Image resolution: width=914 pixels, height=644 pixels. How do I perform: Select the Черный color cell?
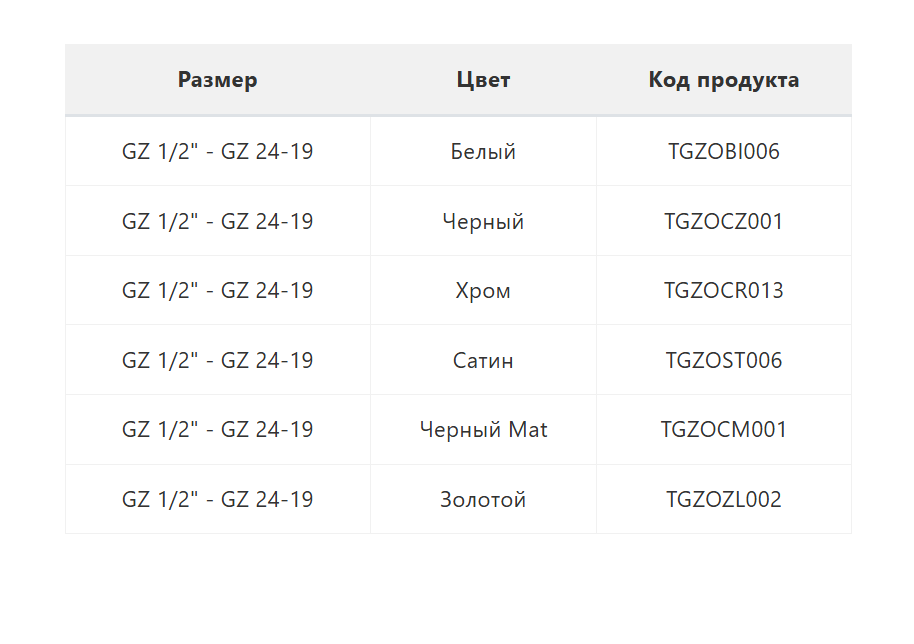[483, 221]
